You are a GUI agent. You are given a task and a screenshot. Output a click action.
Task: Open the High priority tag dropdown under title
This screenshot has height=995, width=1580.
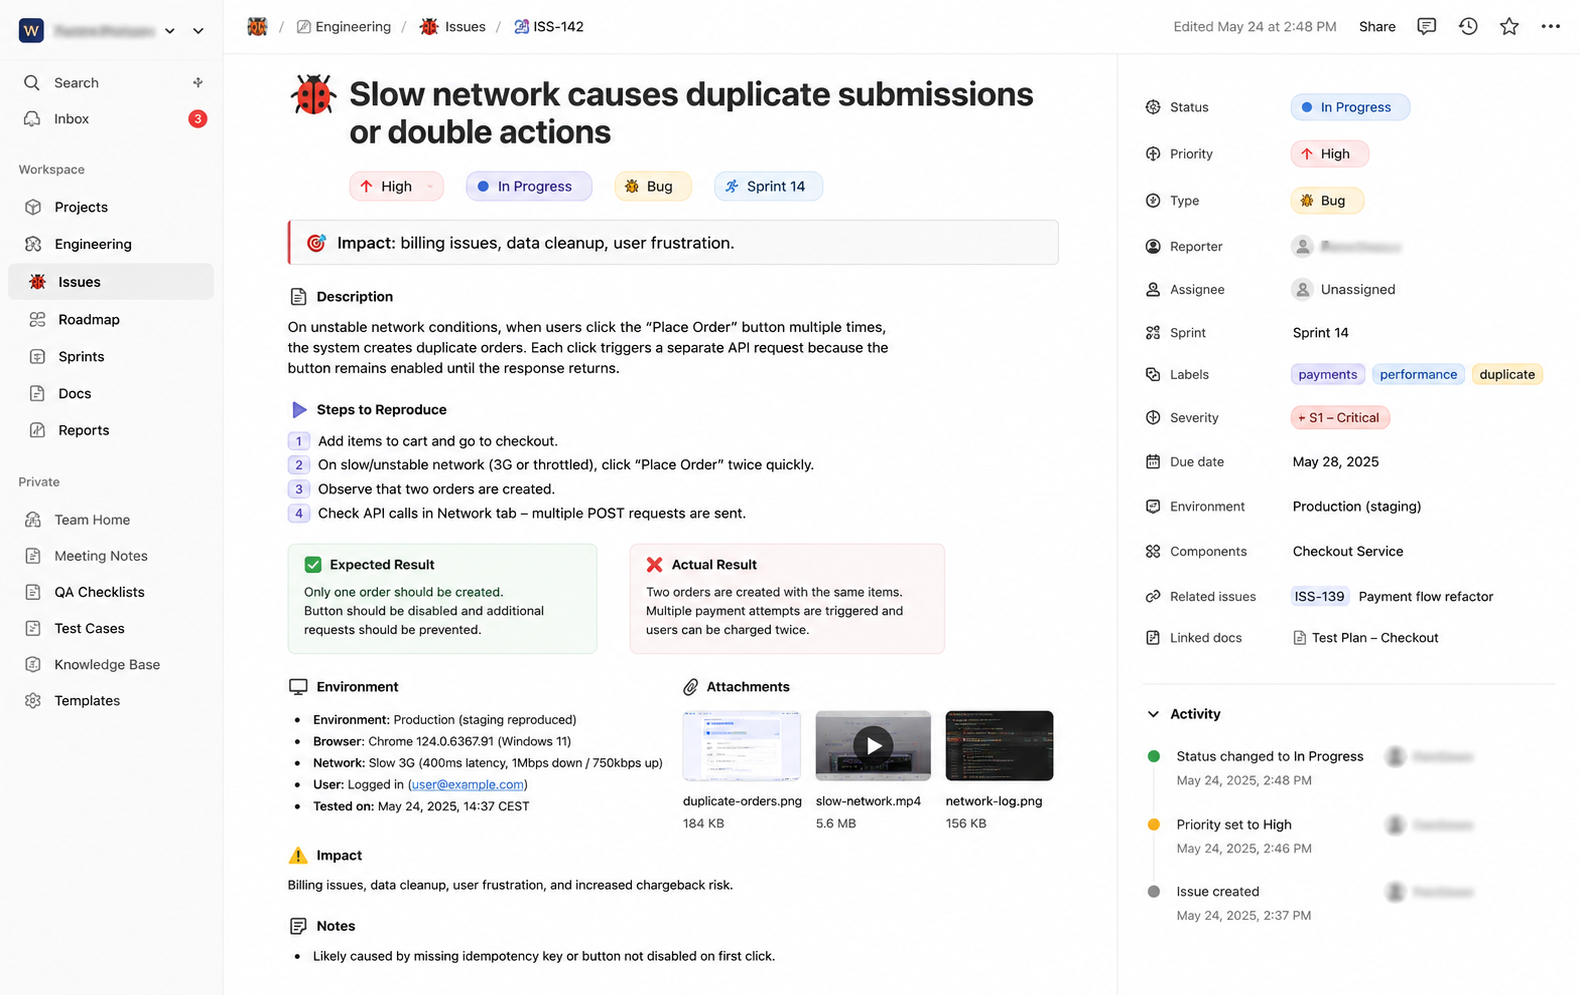pyautogui.click(x=396, y=186)
